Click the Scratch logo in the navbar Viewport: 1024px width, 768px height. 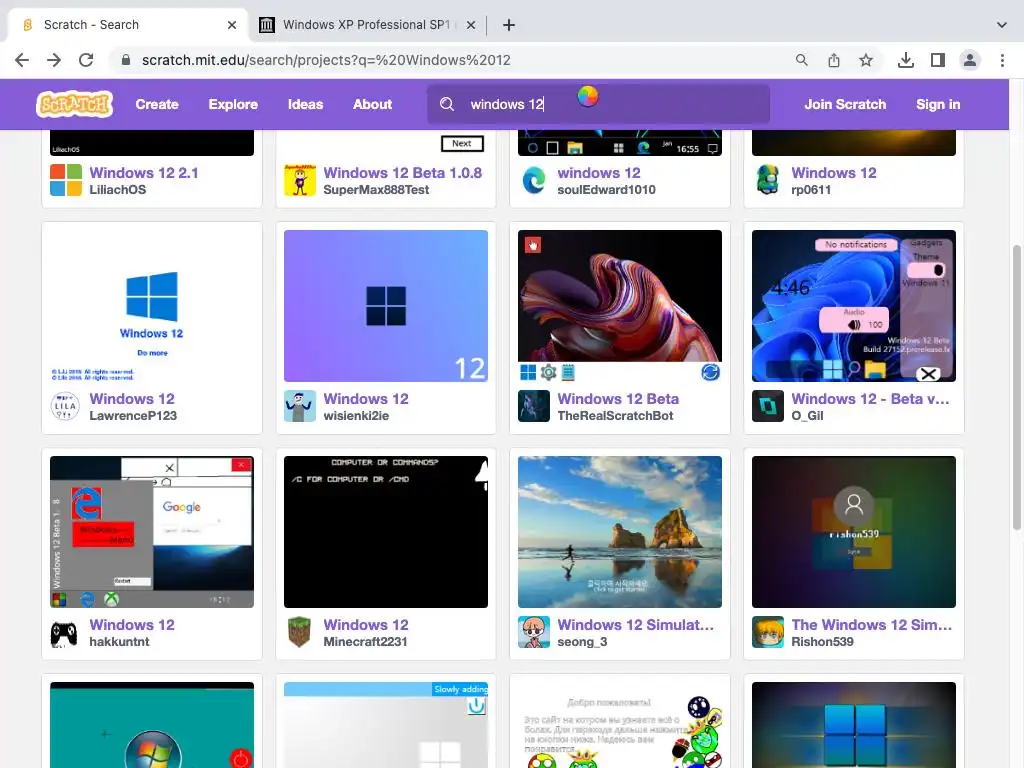coord(74,104)
